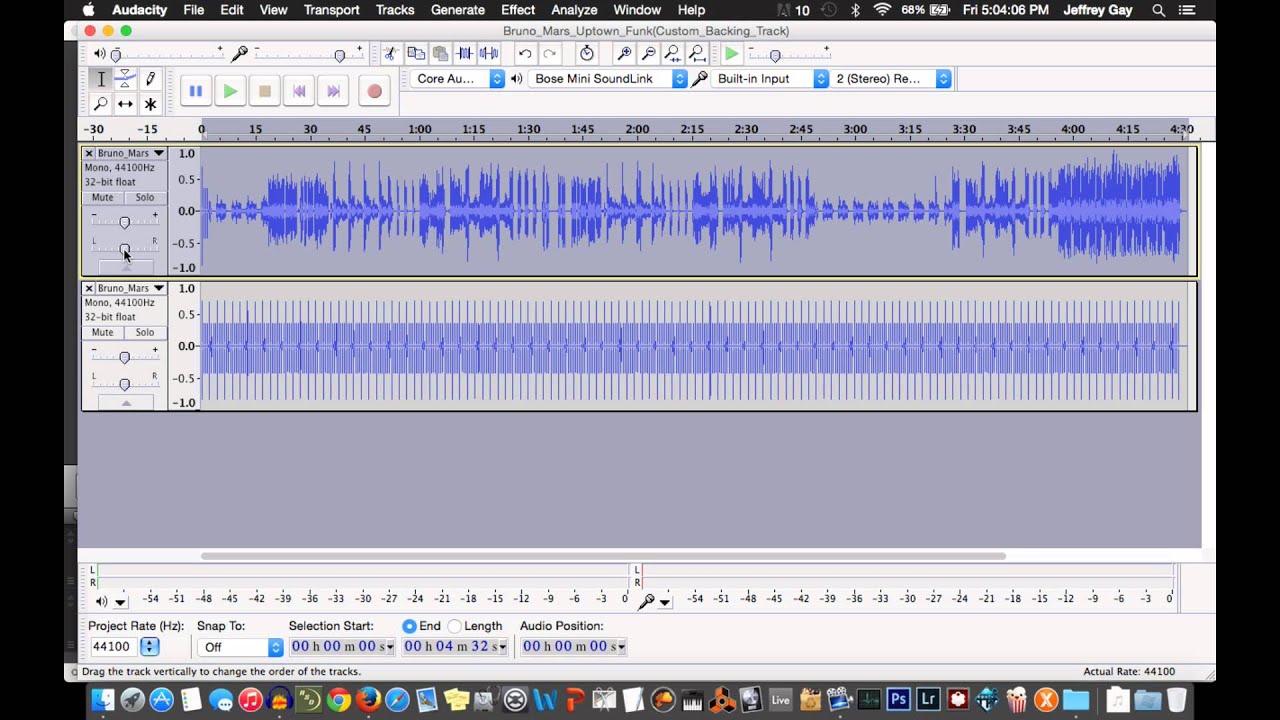This screenshot has width=1280, height=720.
Task: Click the Zoom Out magnifier icon
Action: [649, 54]
